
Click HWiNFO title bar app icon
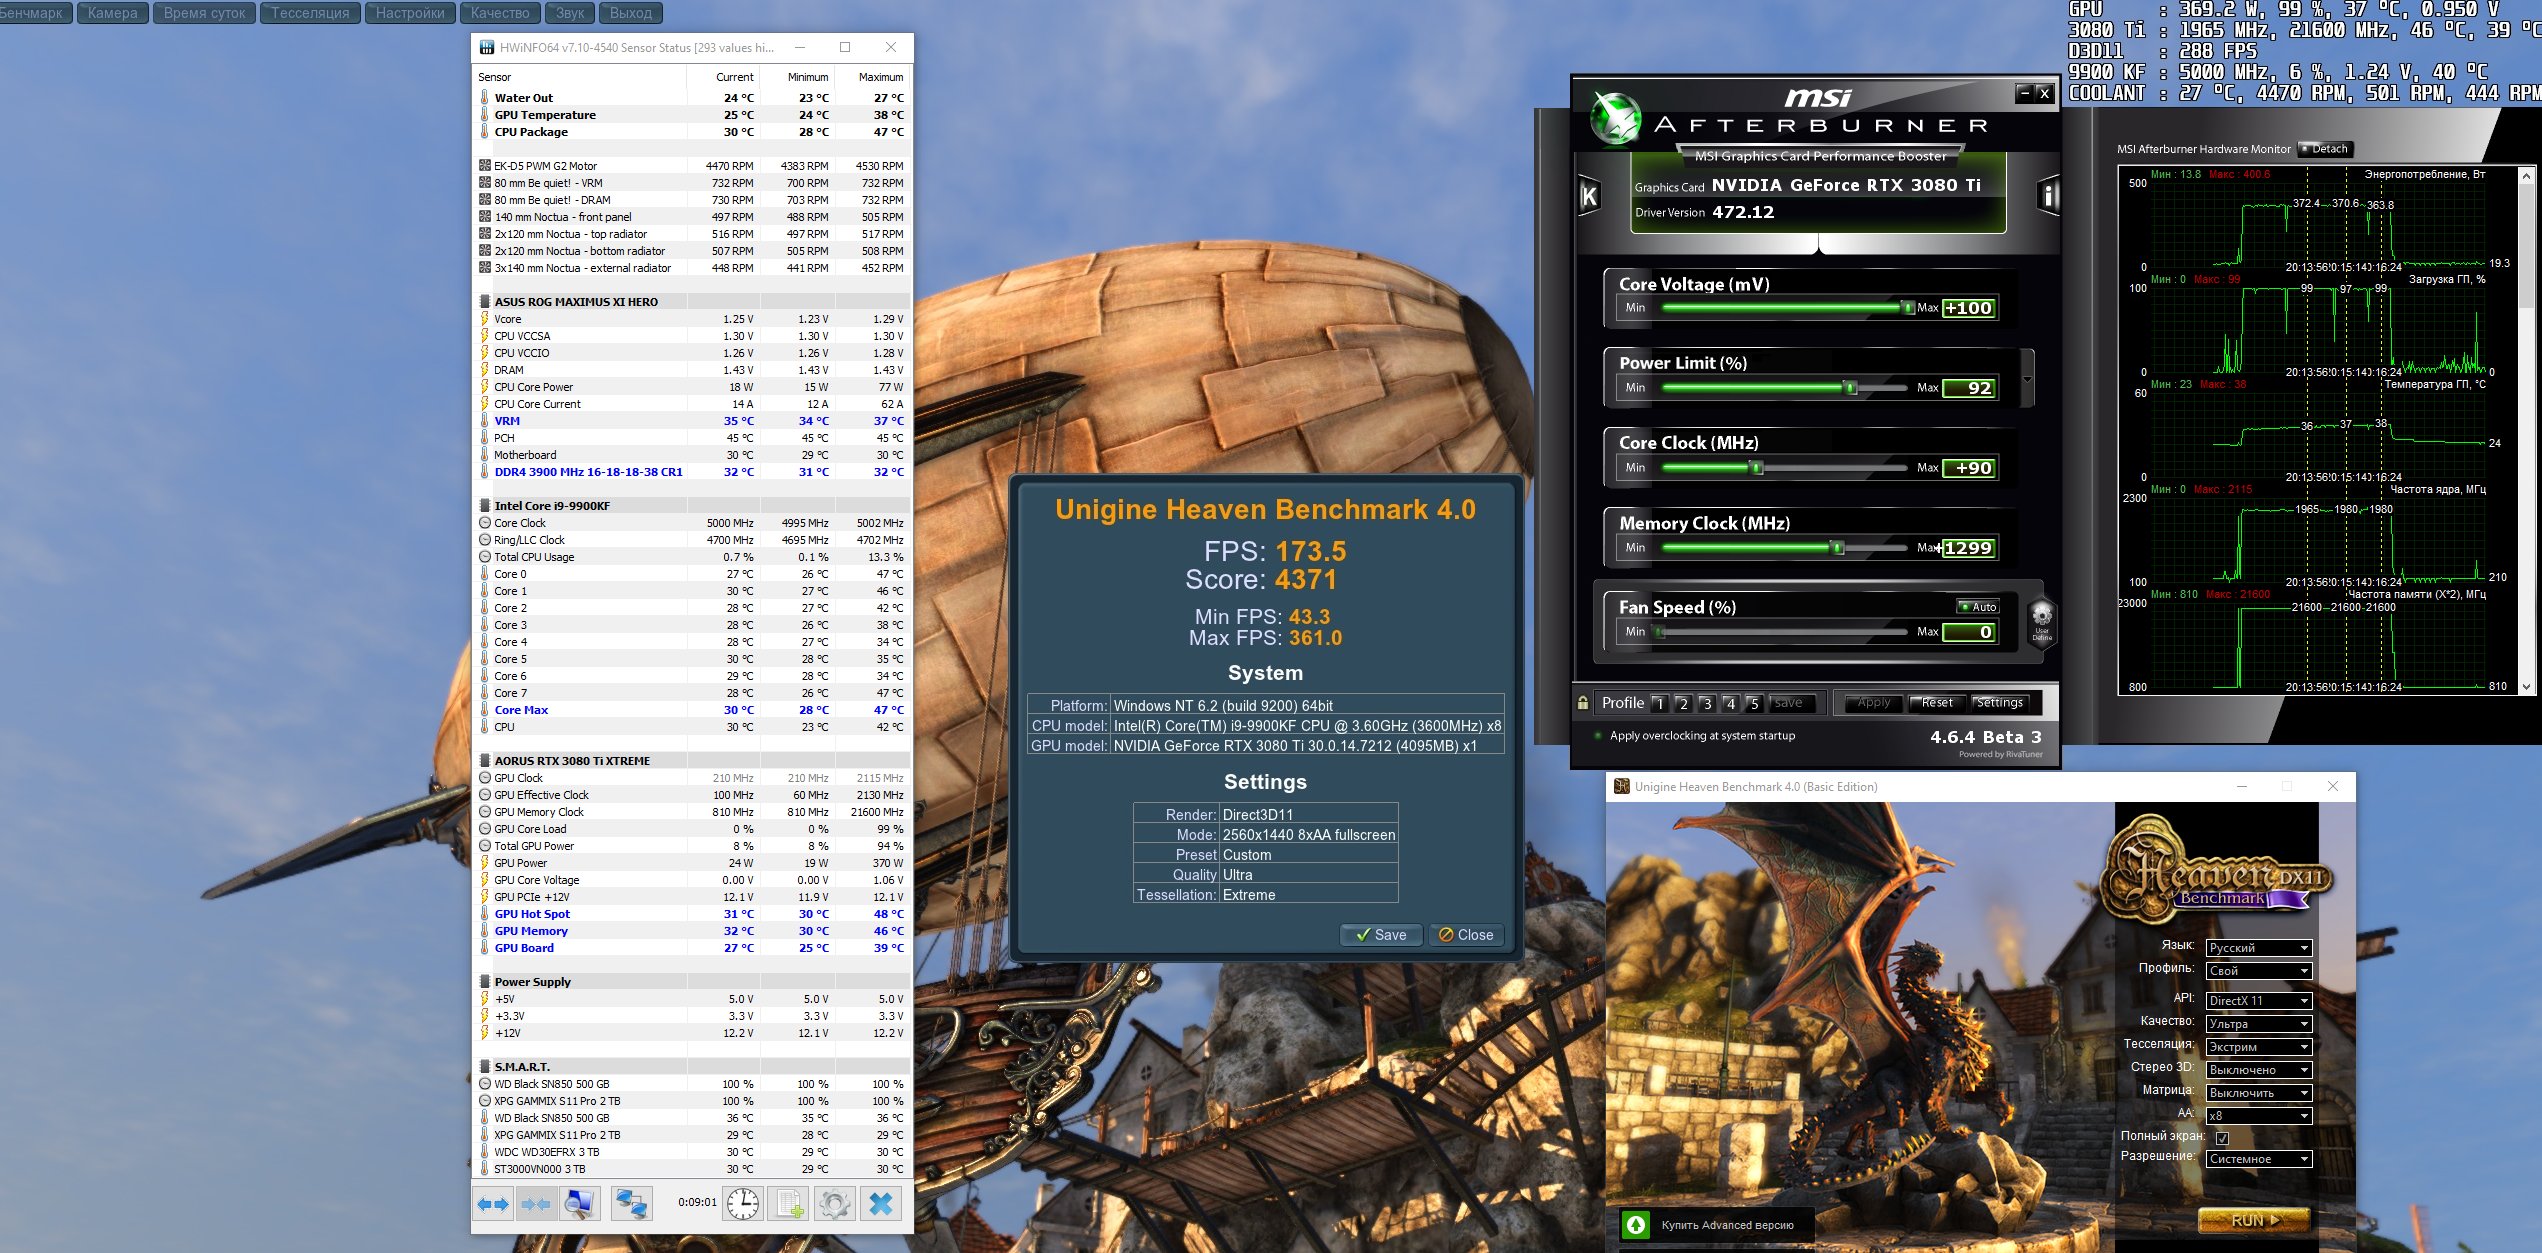pos(487,47)
